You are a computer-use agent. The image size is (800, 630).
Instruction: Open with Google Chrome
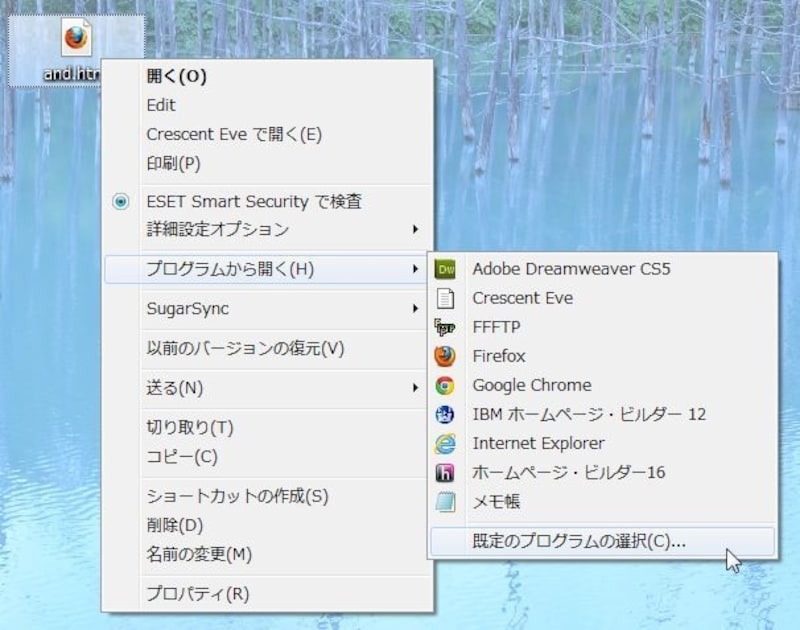click(x=603, y=386)
